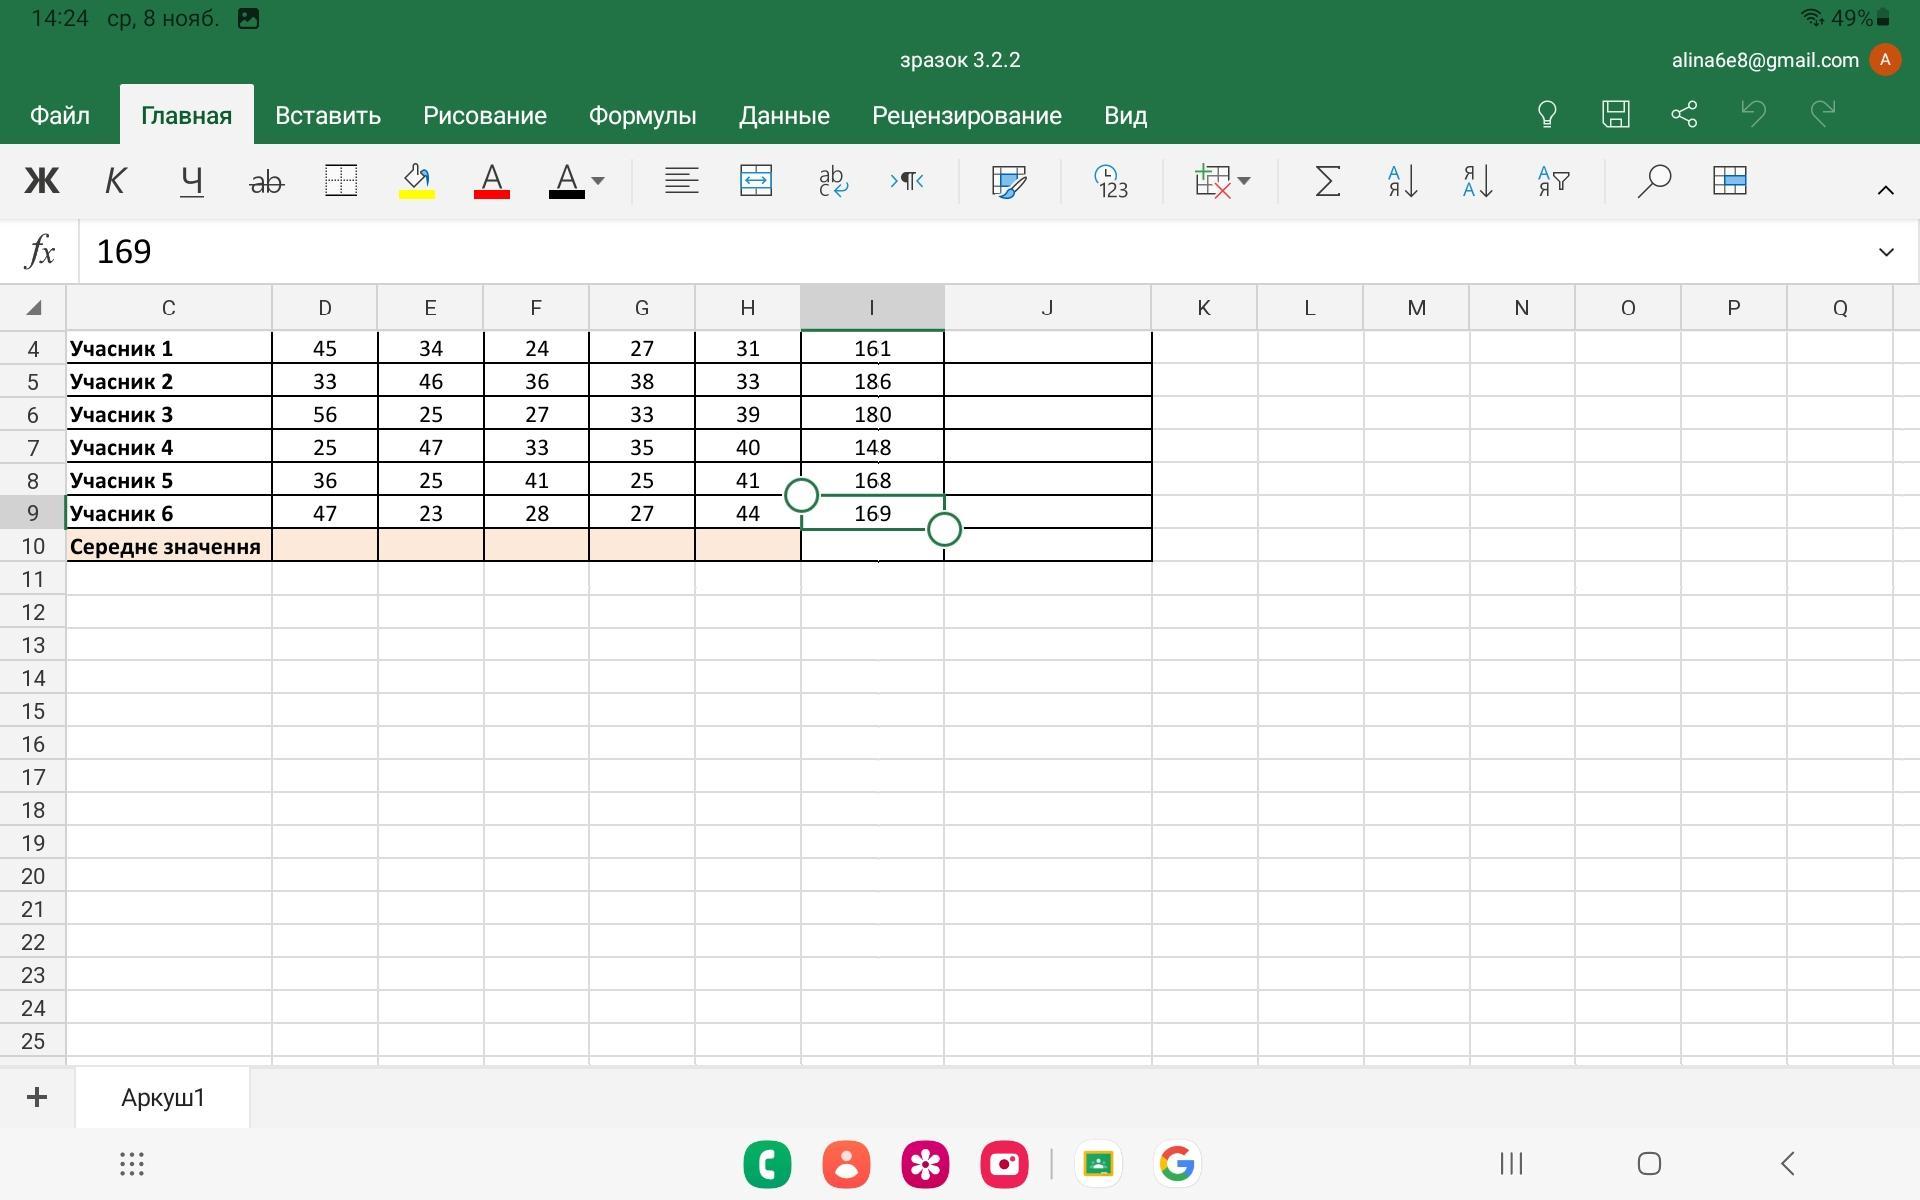The image size is (1920, 1200).
Task: Click the AutoSum sigma icon
Action: [1327, 181]
